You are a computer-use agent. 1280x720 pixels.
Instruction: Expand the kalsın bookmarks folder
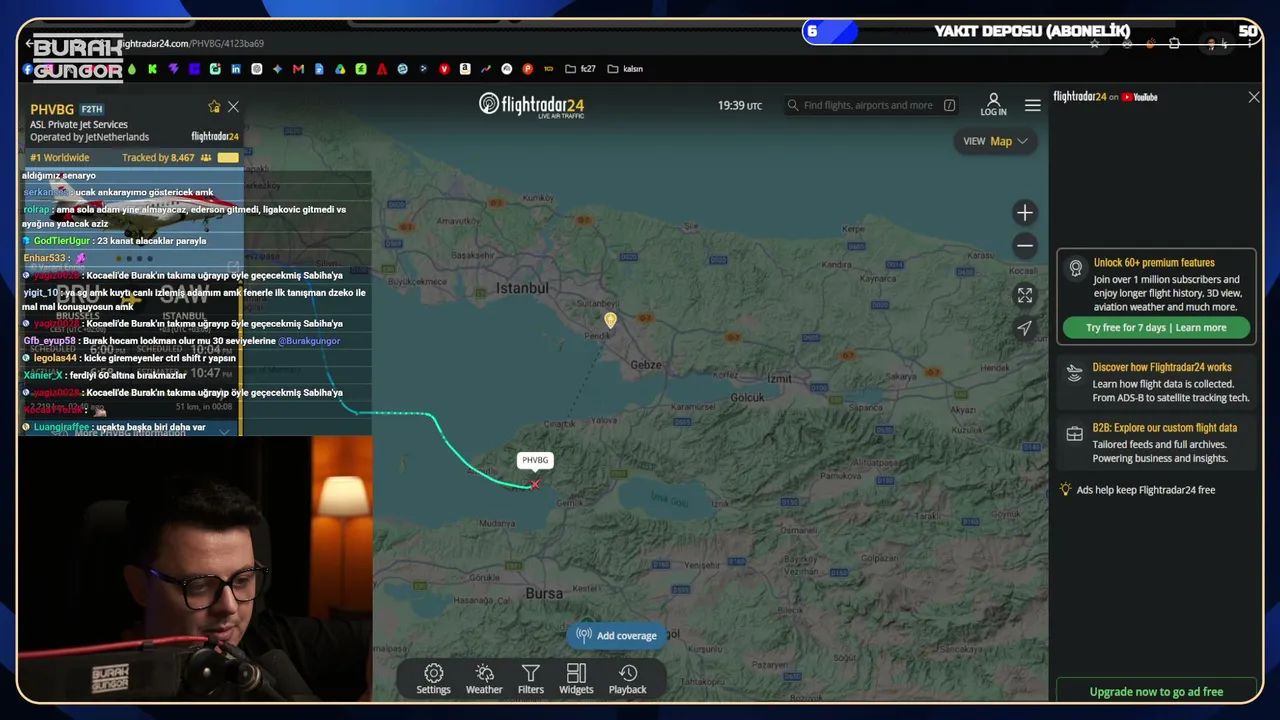point(624,69)
